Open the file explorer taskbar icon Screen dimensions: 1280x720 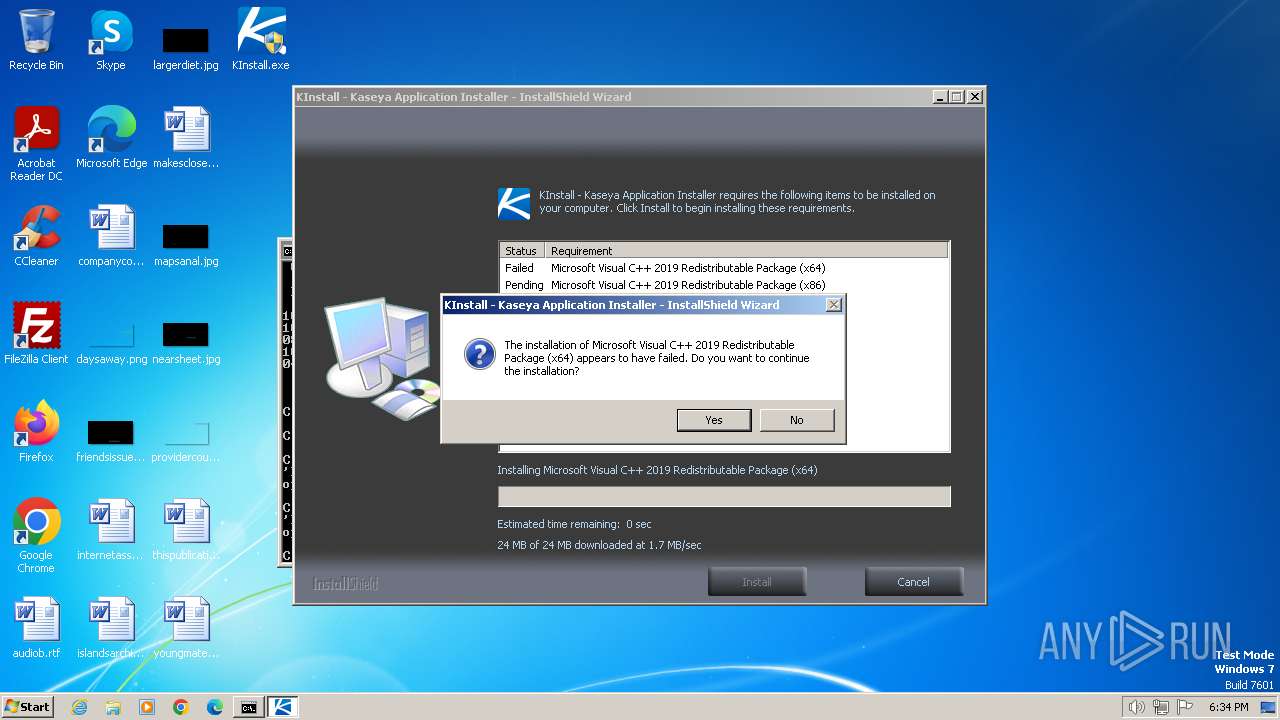pyautogui.click(x=113, y=707)
